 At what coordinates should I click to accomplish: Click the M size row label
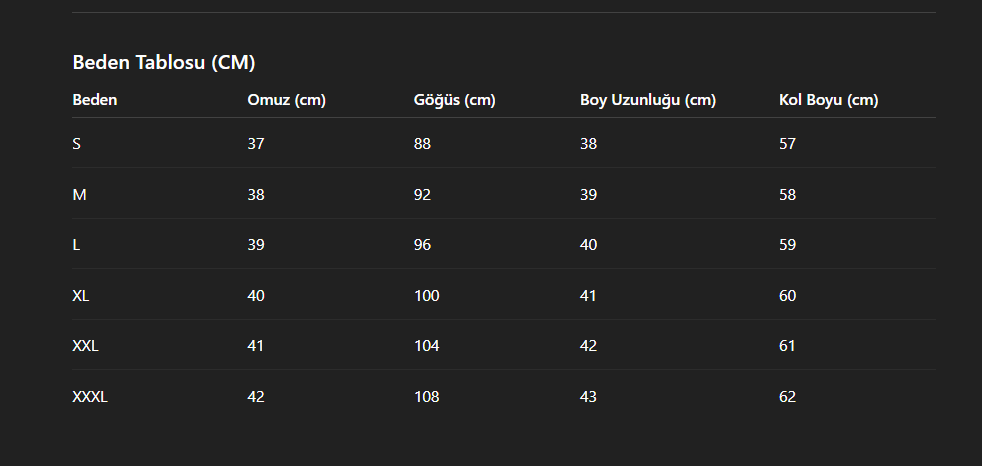80,195
